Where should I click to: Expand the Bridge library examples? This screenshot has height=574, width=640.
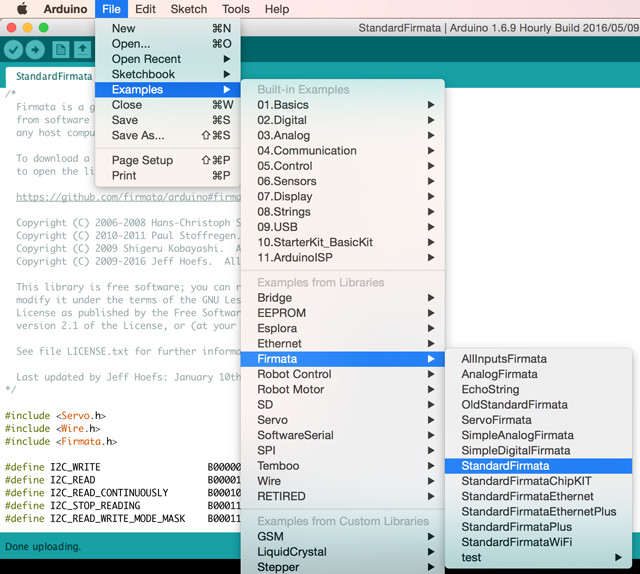click(343, 298)
